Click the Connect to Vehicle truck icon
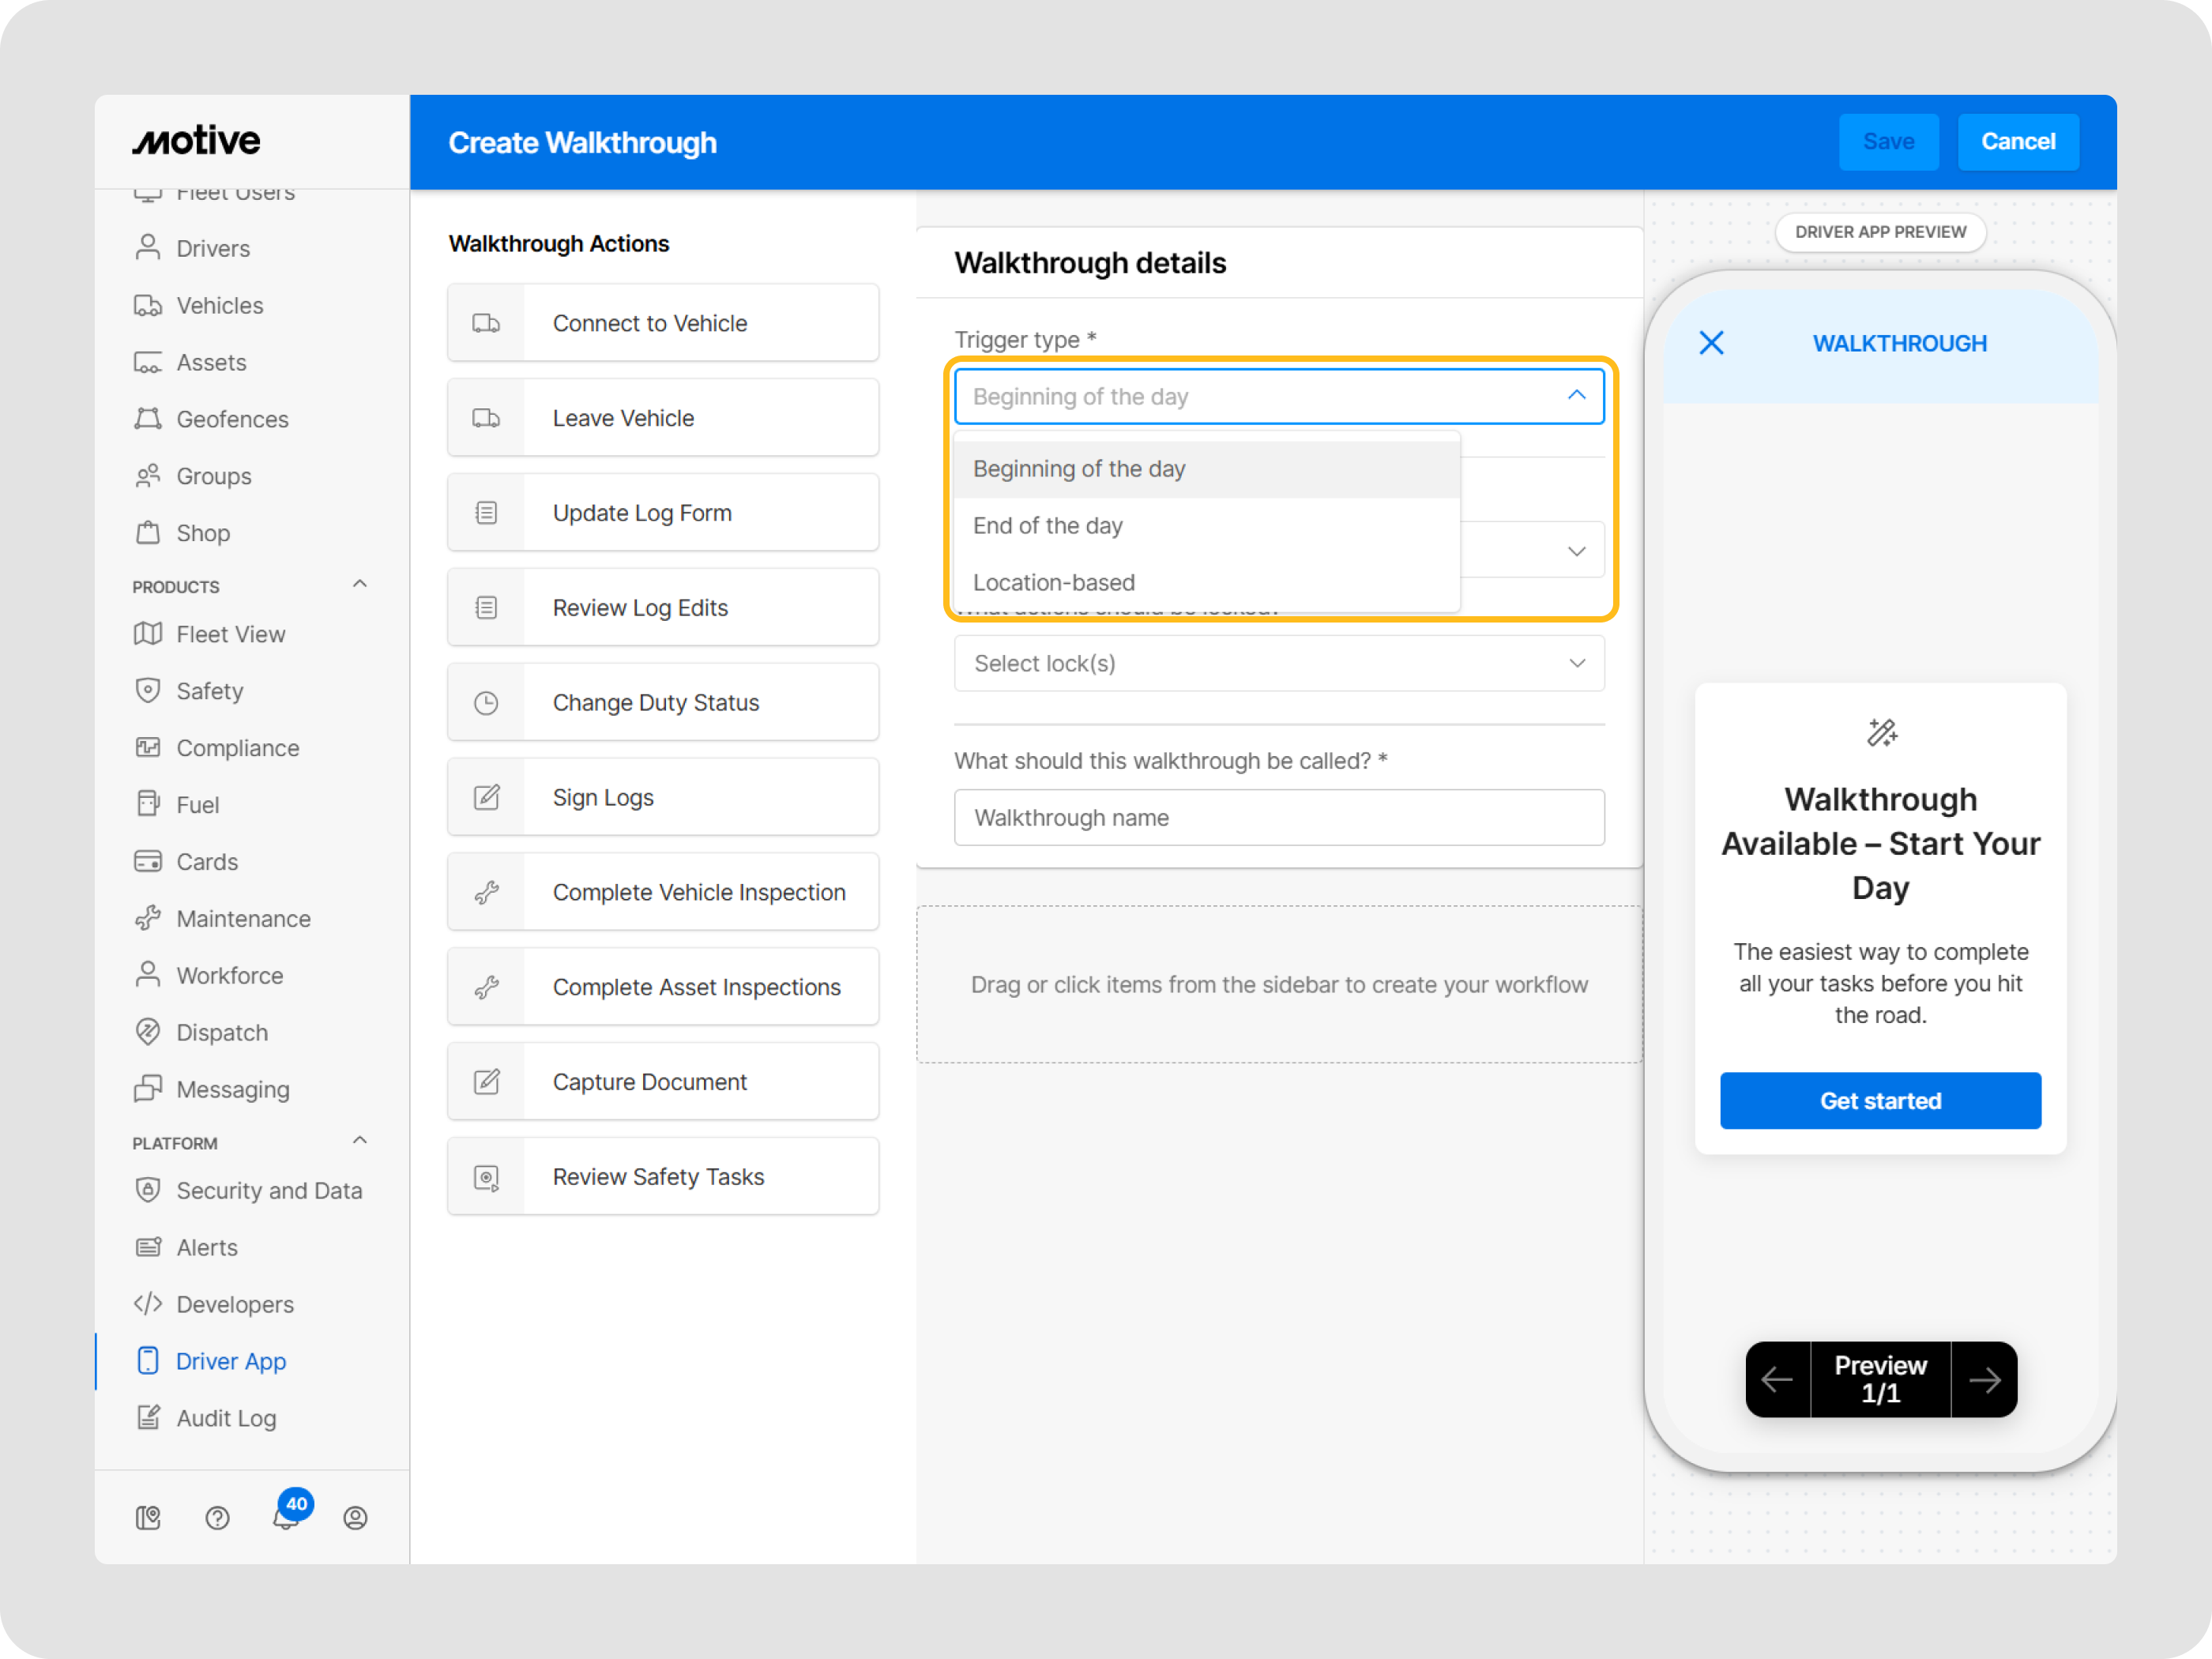Image resolution: width=2212 pixels, height=1659 pixels. pos(486,323)
